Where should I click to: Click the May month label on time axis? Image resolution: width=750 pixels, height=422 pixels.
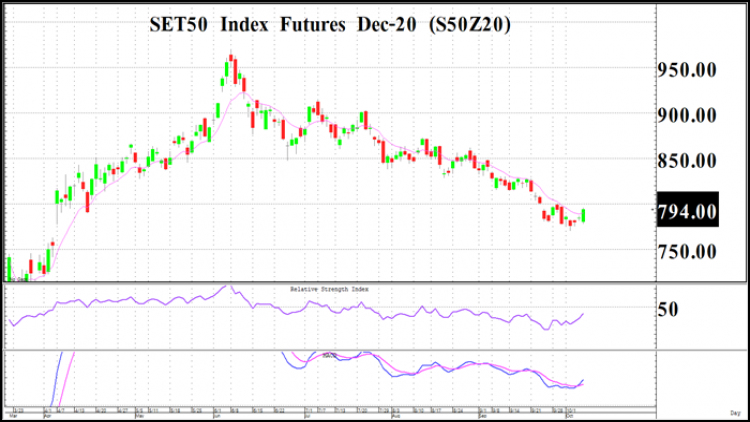139,416
